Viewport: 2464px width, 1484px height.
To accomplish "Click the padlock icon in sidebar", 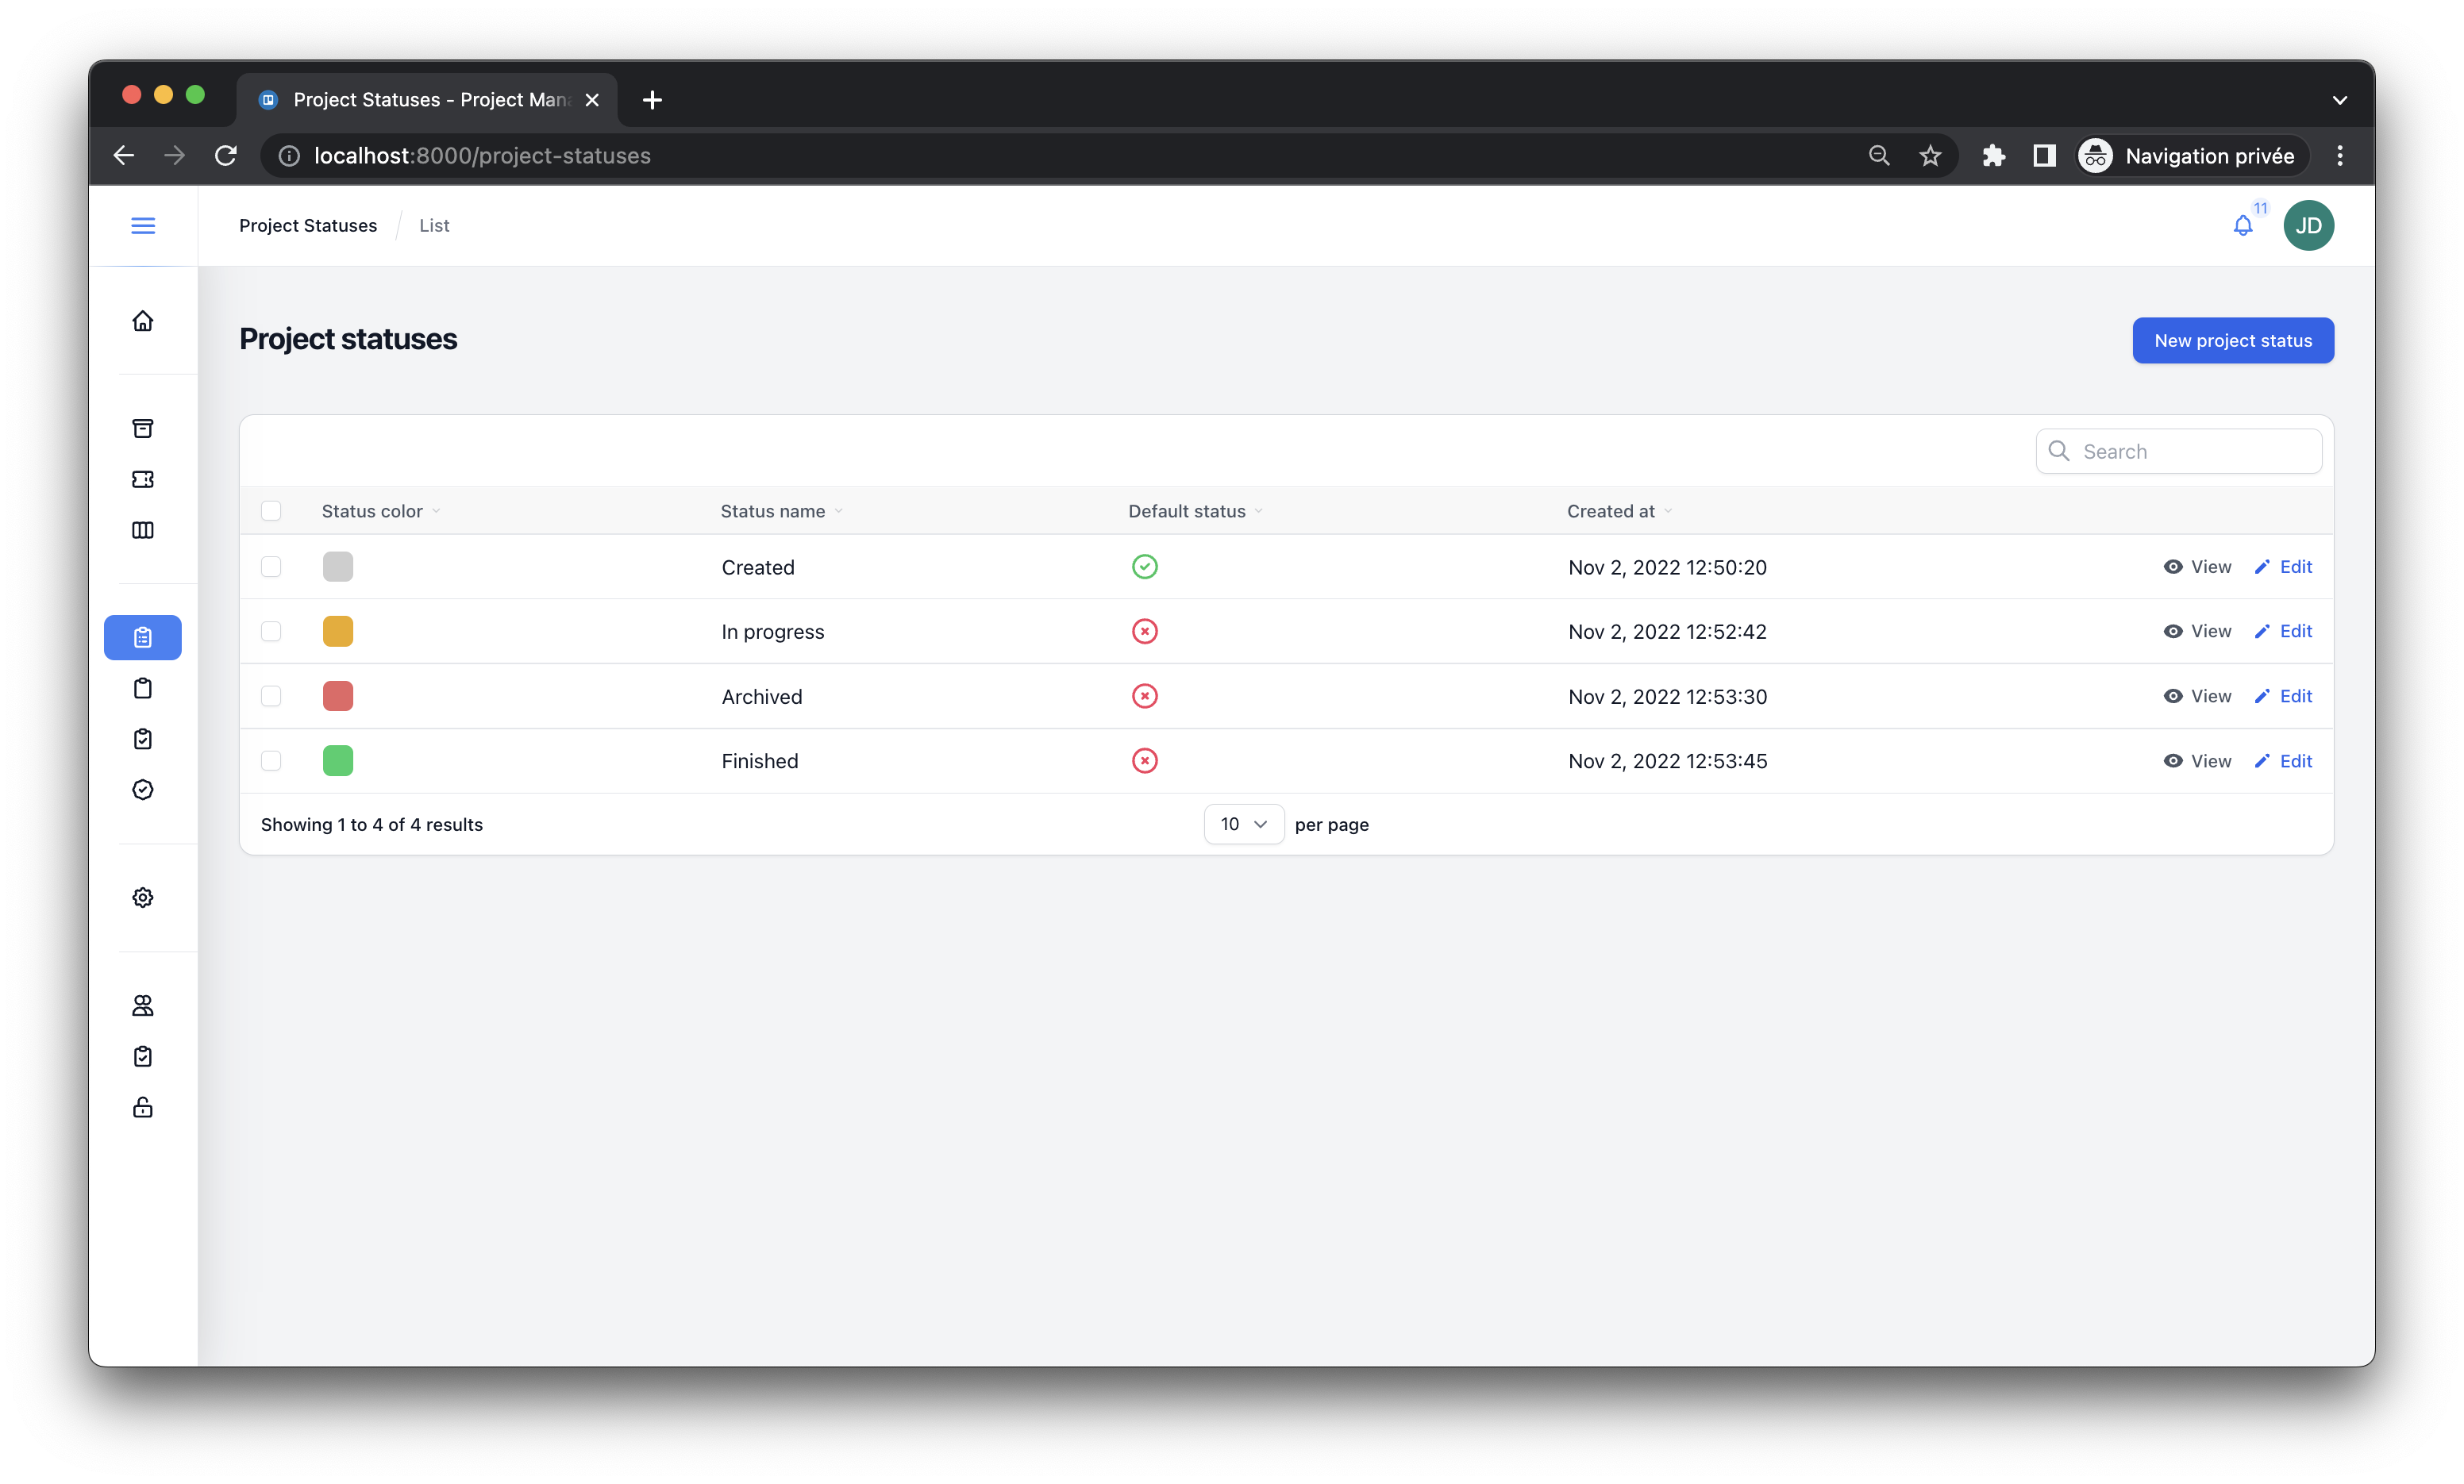I will (143, 1107).
